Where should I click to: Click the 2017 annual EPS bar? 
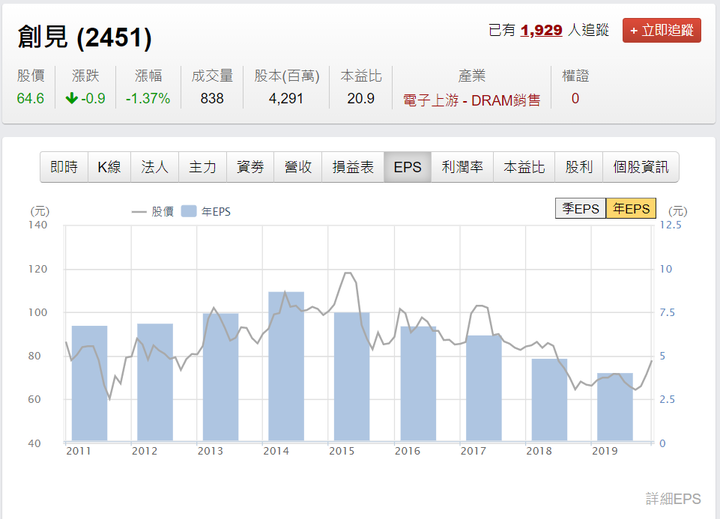[x=484, y=388]
